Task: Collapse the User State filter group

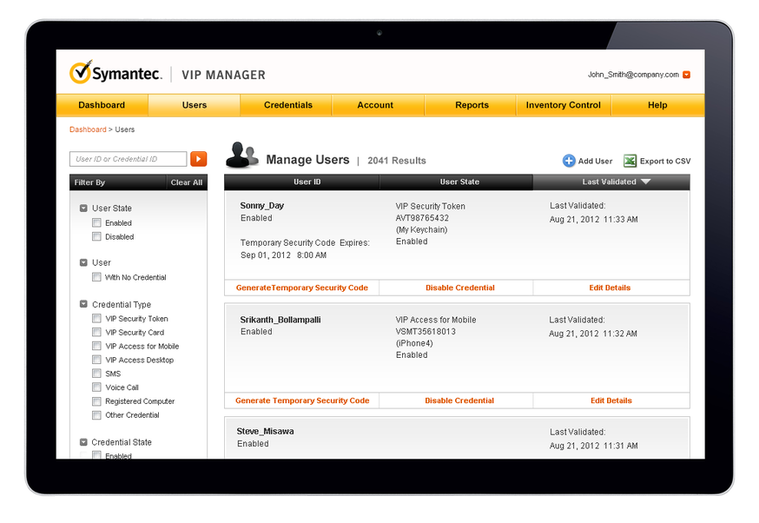Action: 83,208
